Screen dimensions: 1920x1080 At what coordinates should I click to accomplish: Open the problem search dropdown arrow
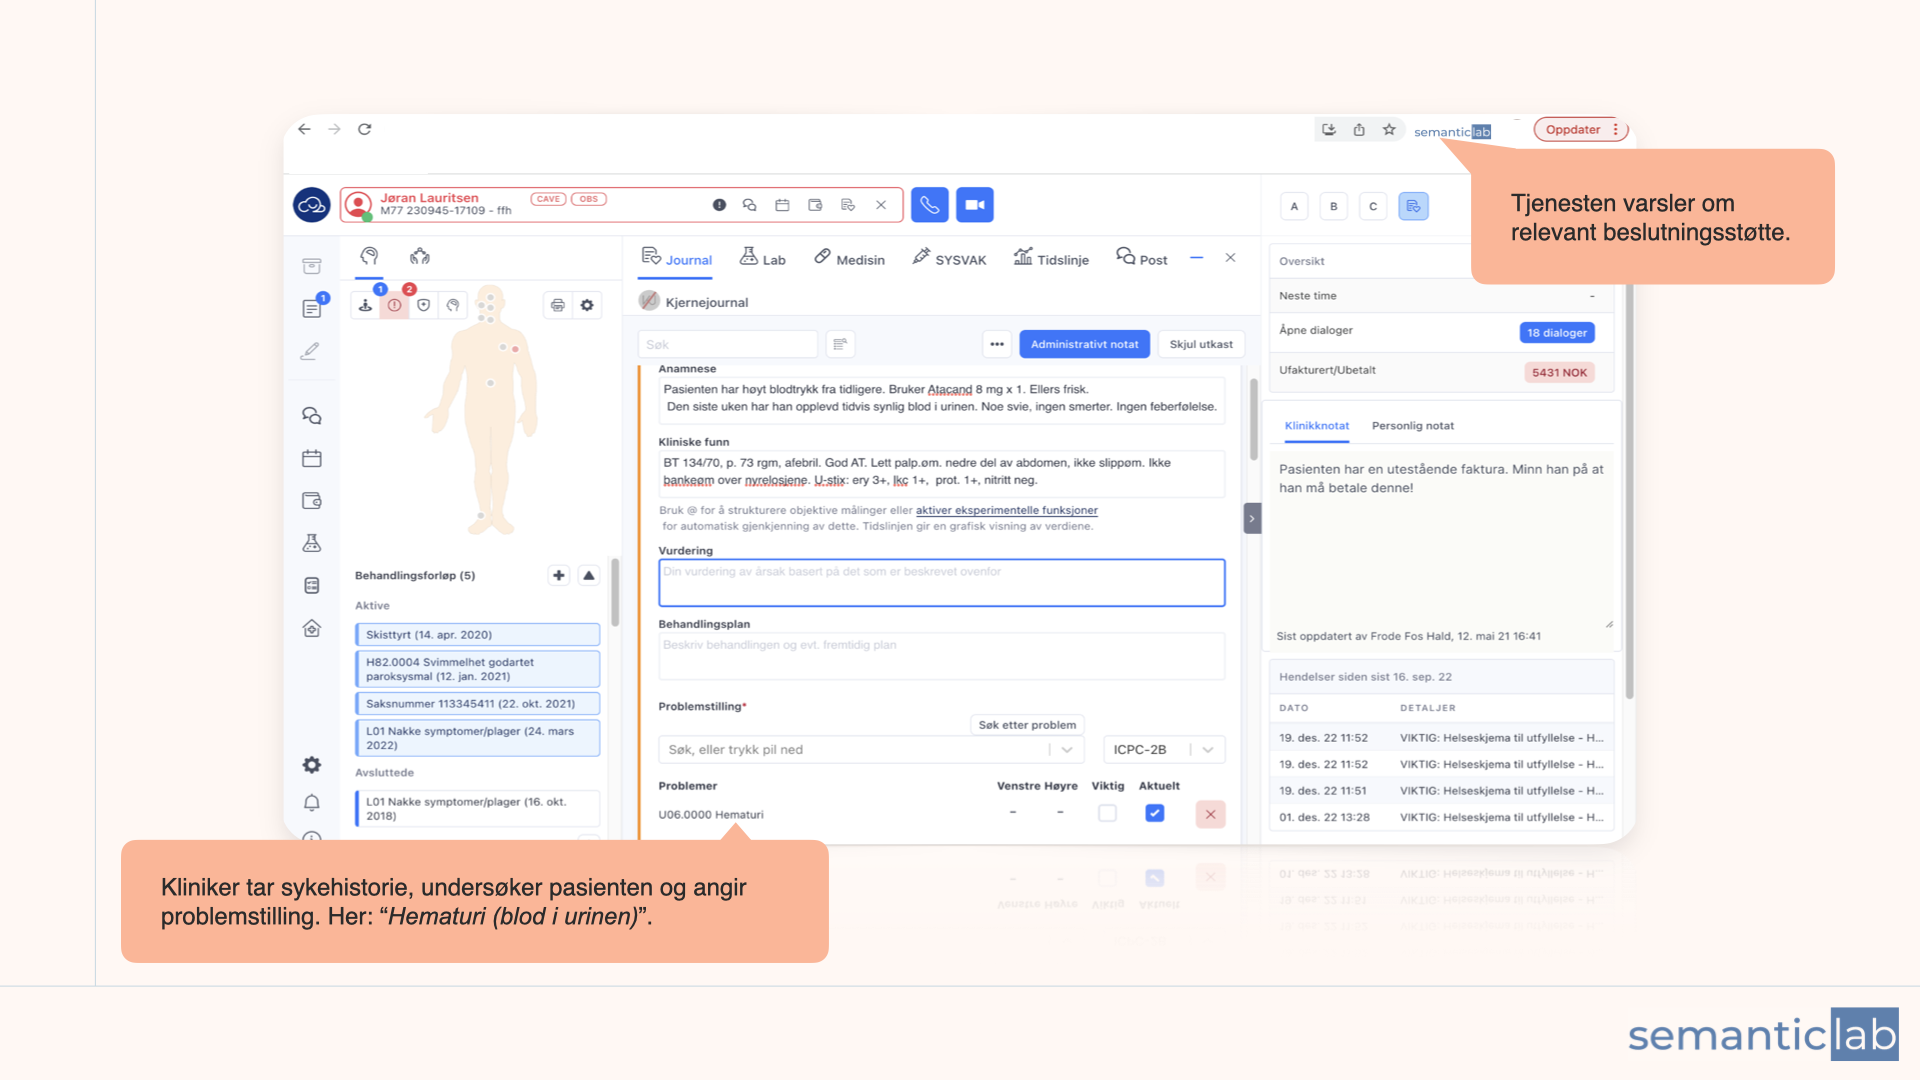pos(1067,750)
